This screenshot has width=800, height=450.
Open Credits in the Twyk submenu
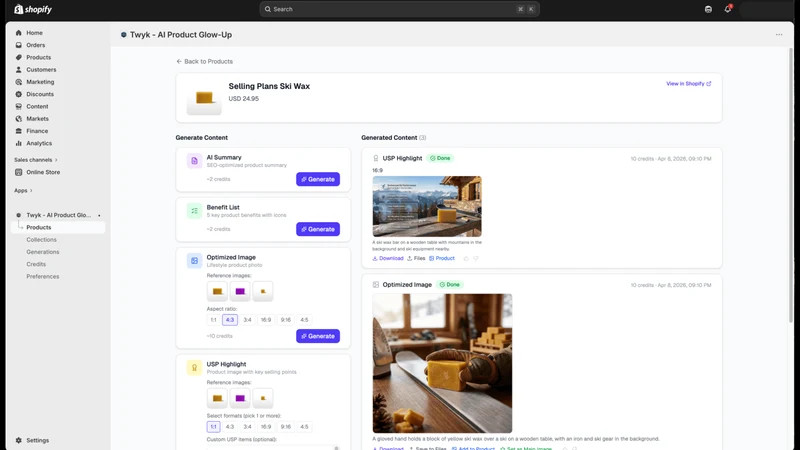click(x=36, y=264)
